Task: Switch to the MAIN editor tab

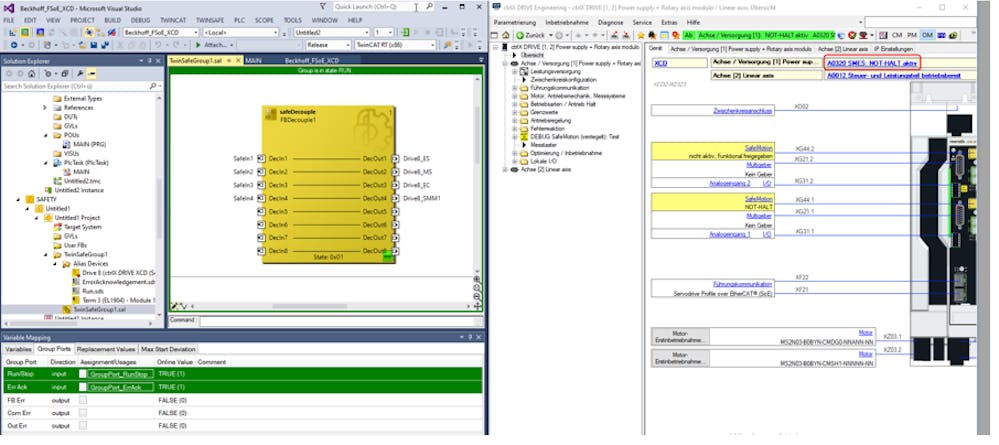Action: pos(253,61)
